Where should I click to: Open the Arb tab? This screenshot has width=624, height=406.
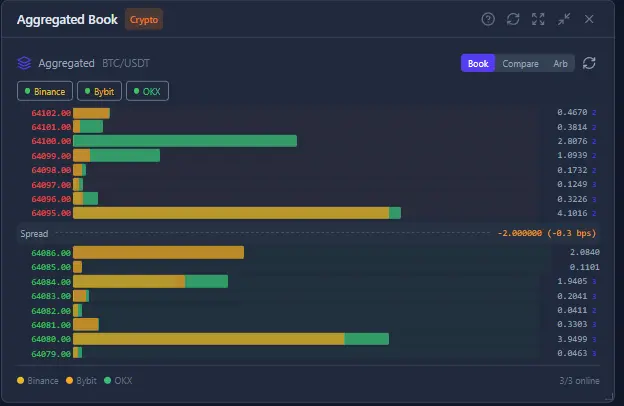pos(560,63)
